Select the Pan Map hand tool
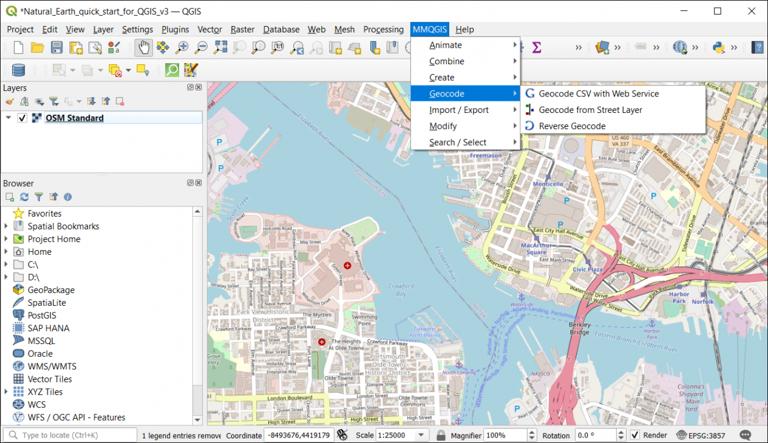This screenshot has height=443, width=768. coord(144,48)
